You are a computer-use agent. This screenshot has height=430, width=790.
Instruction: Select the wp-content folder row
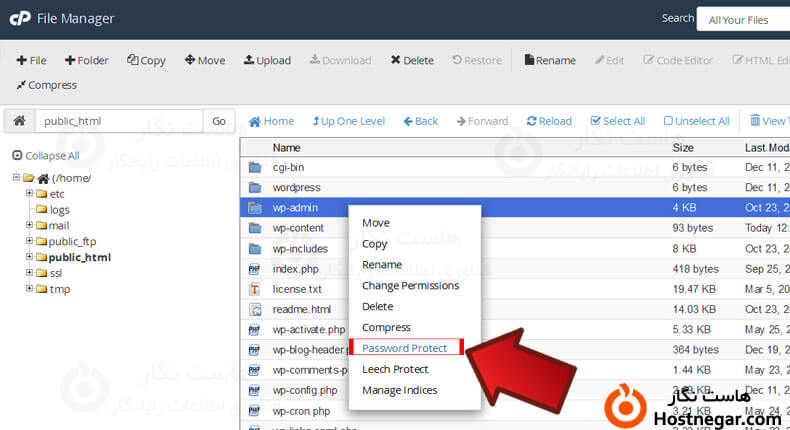[x=297, y=228]
